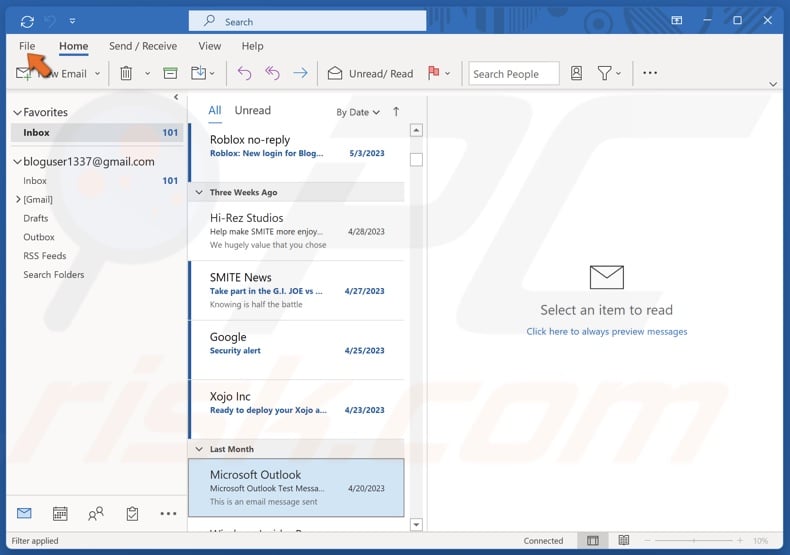Open the Send / Receive tab
The height and width of the screenshot is (555, 790).
(143, 46)
